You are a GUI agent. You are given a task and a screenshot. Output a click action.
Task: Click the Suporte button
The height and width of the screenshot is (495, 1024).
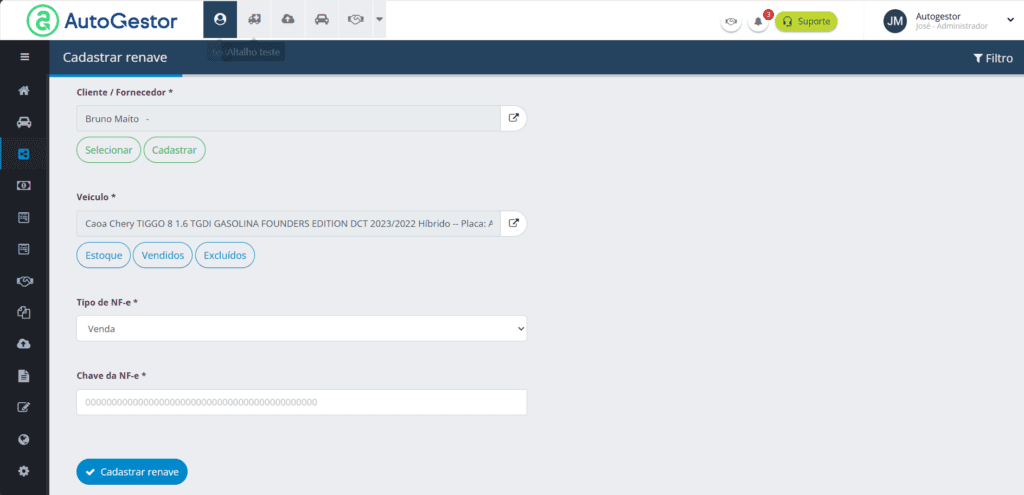click(x=806, y=21)
